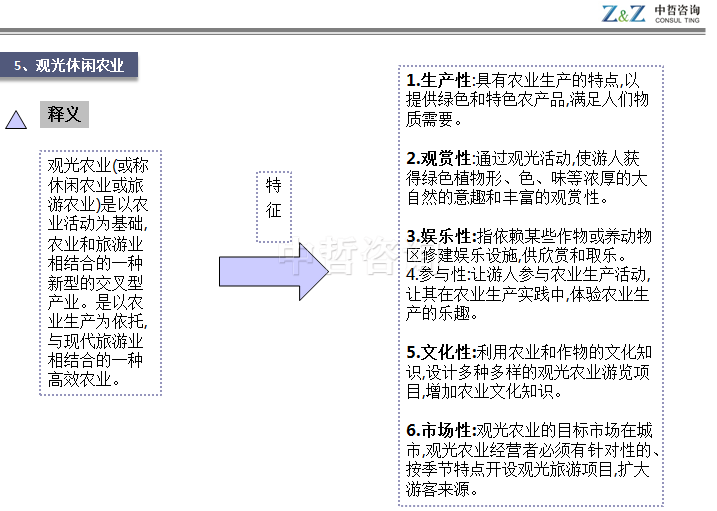Click the heading '3.娱乐性'

click(x=441, y=237)
